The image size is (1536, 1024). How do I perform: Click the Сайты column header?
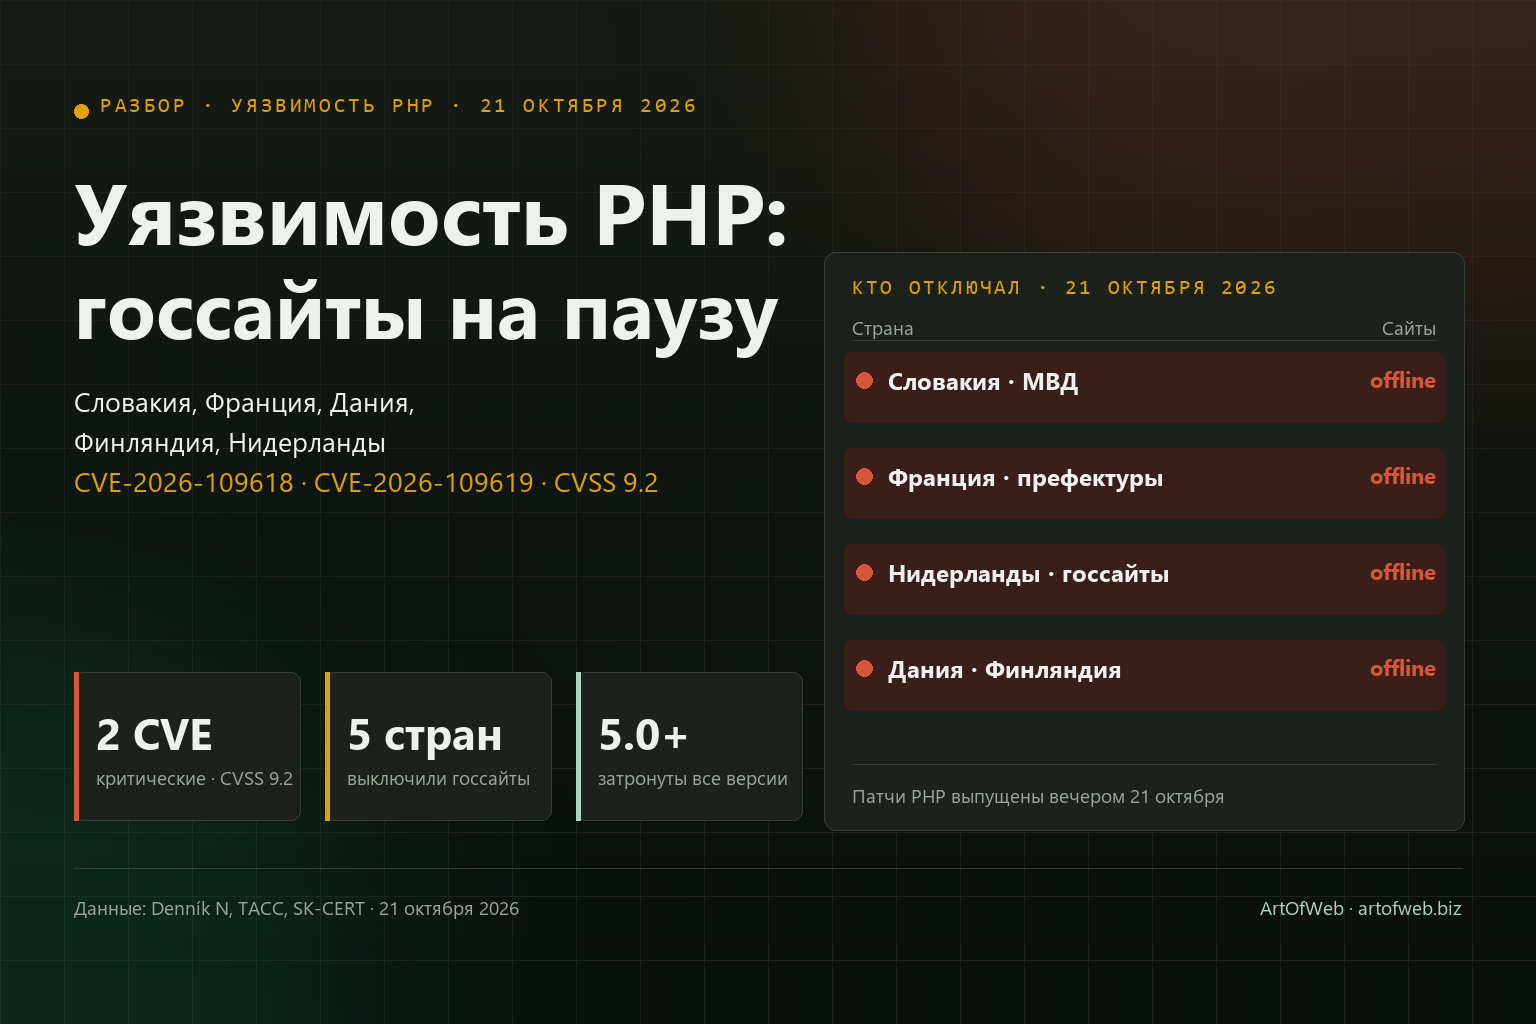pos(1409,329)
